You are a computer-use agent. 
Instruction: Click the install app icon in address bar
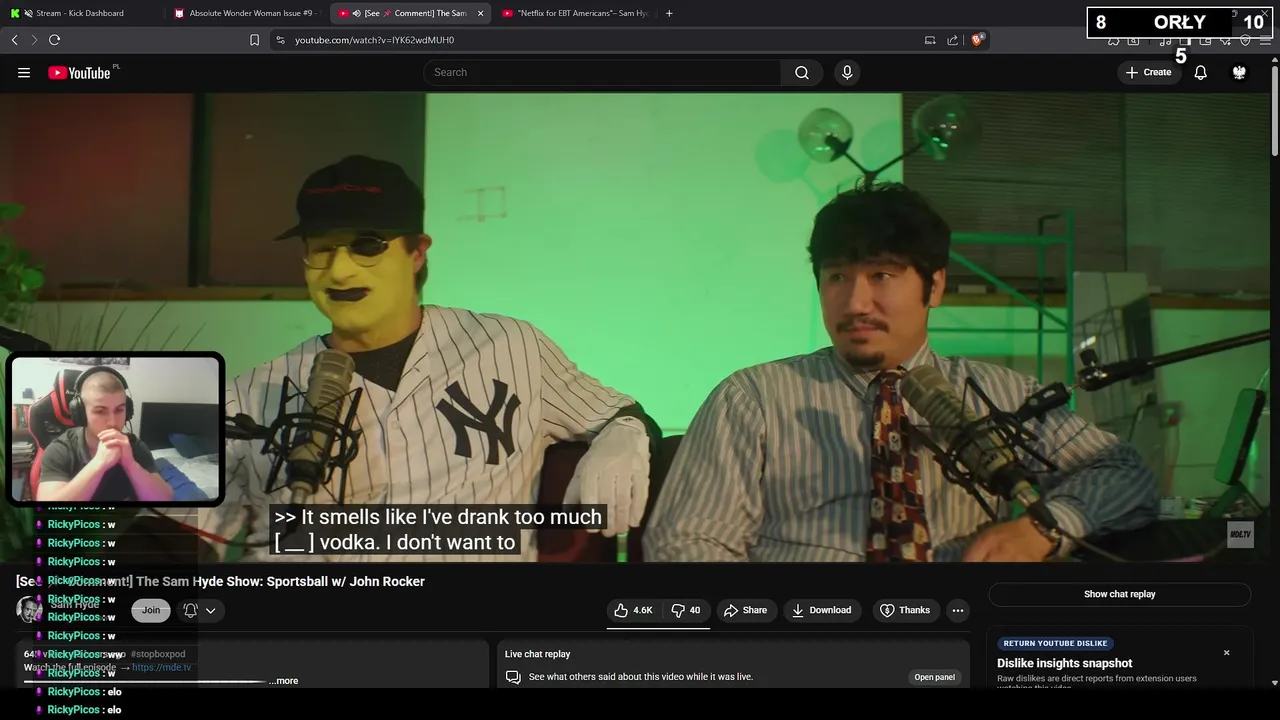click(x=930, y=40)
